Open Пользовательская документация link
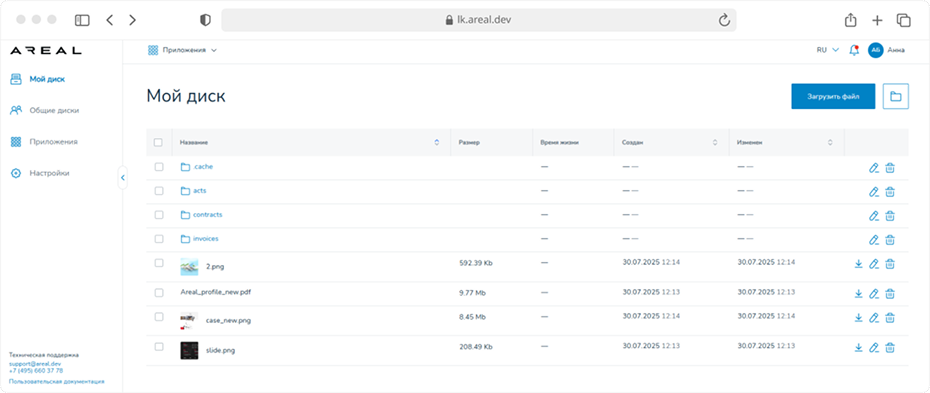Viewport: 930px width, 393px height. pyautogui.click(x=57, y=381)
